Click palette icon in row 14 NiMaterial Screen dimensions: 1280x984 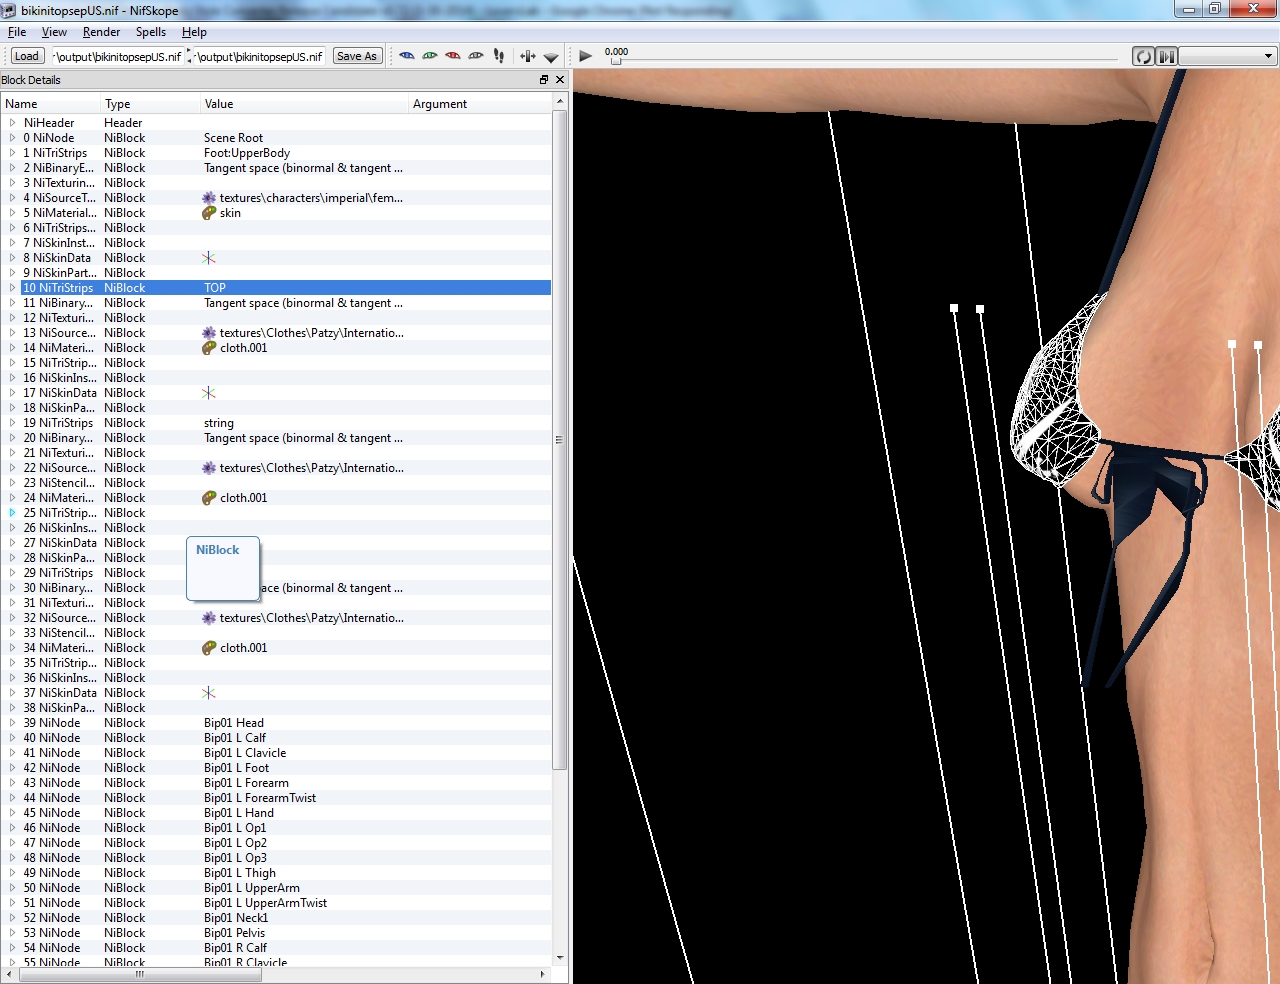pyautogui.click(x=209, y=348)
